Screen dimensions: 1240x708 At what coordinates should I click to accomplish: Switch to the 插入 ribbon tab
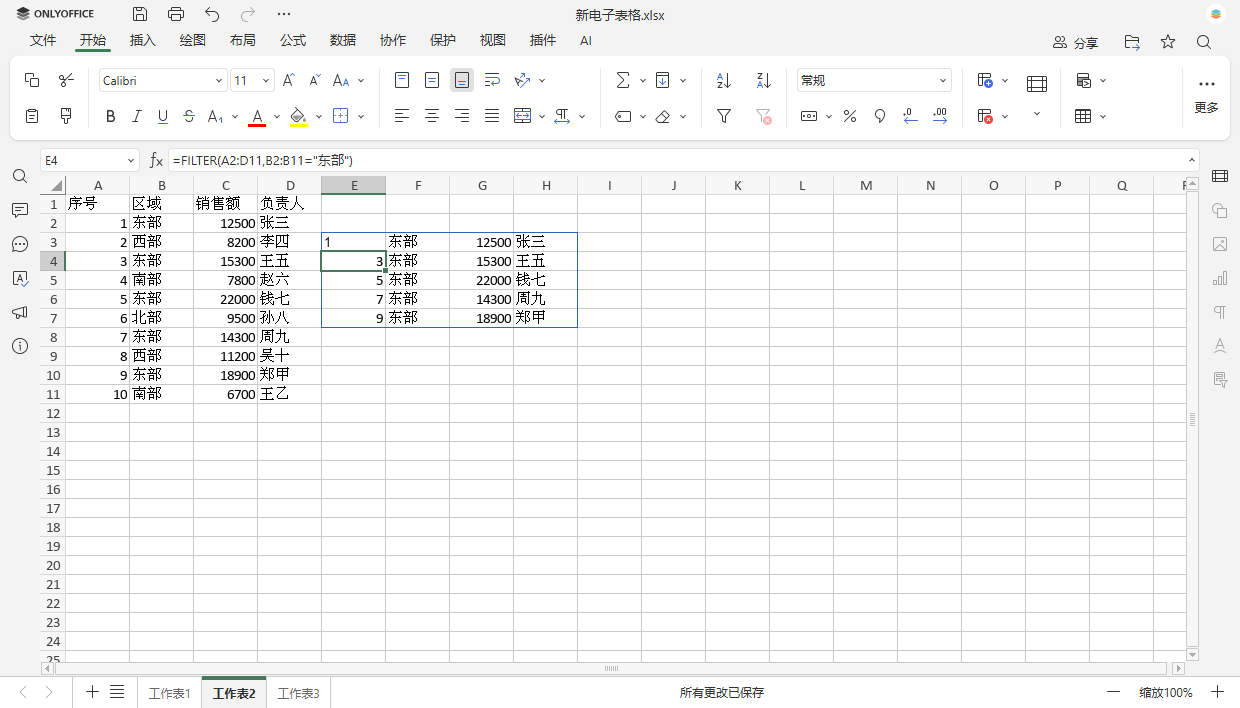142,41
